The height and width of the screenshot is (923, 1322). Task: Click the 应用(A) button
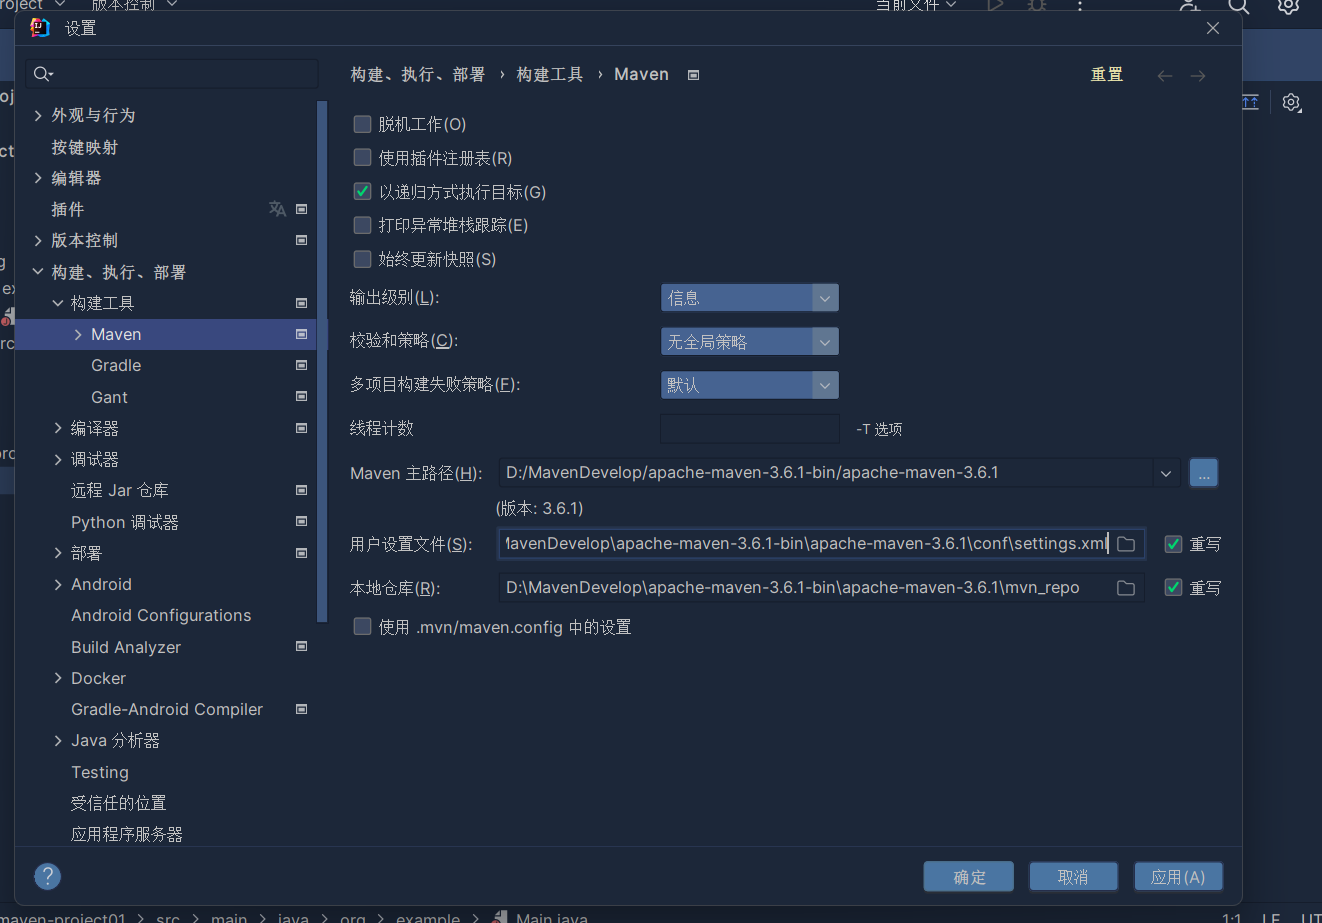[x=1178, y=877]
